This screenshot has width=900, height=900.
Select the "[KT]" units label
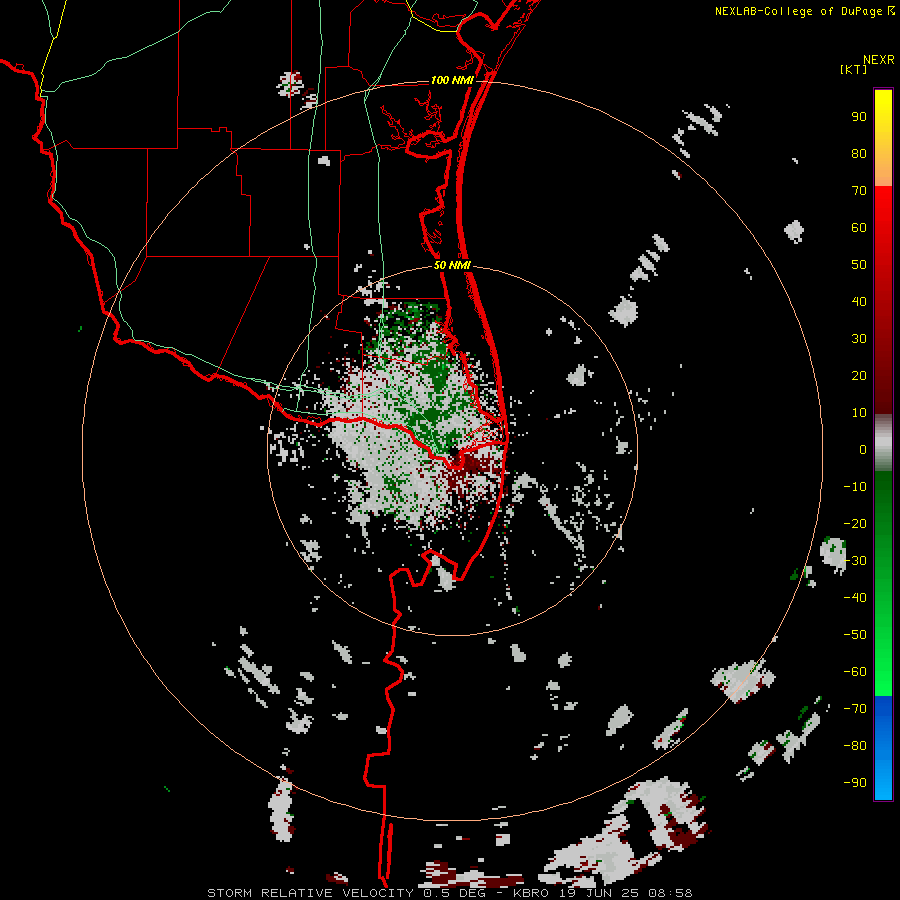[853, 69]
